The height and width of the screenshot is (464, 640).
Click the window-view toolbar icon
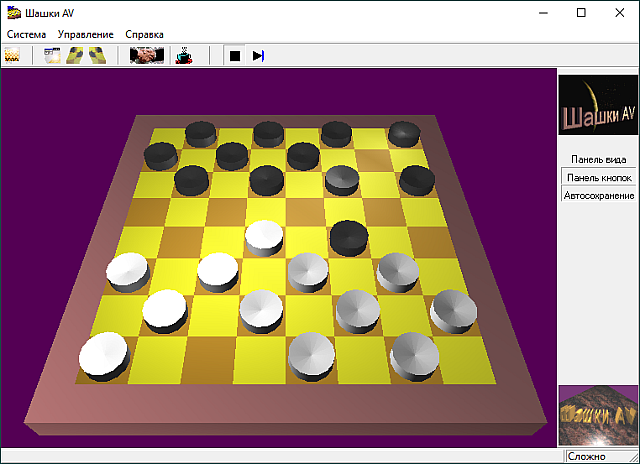click(x=53, y=56)
